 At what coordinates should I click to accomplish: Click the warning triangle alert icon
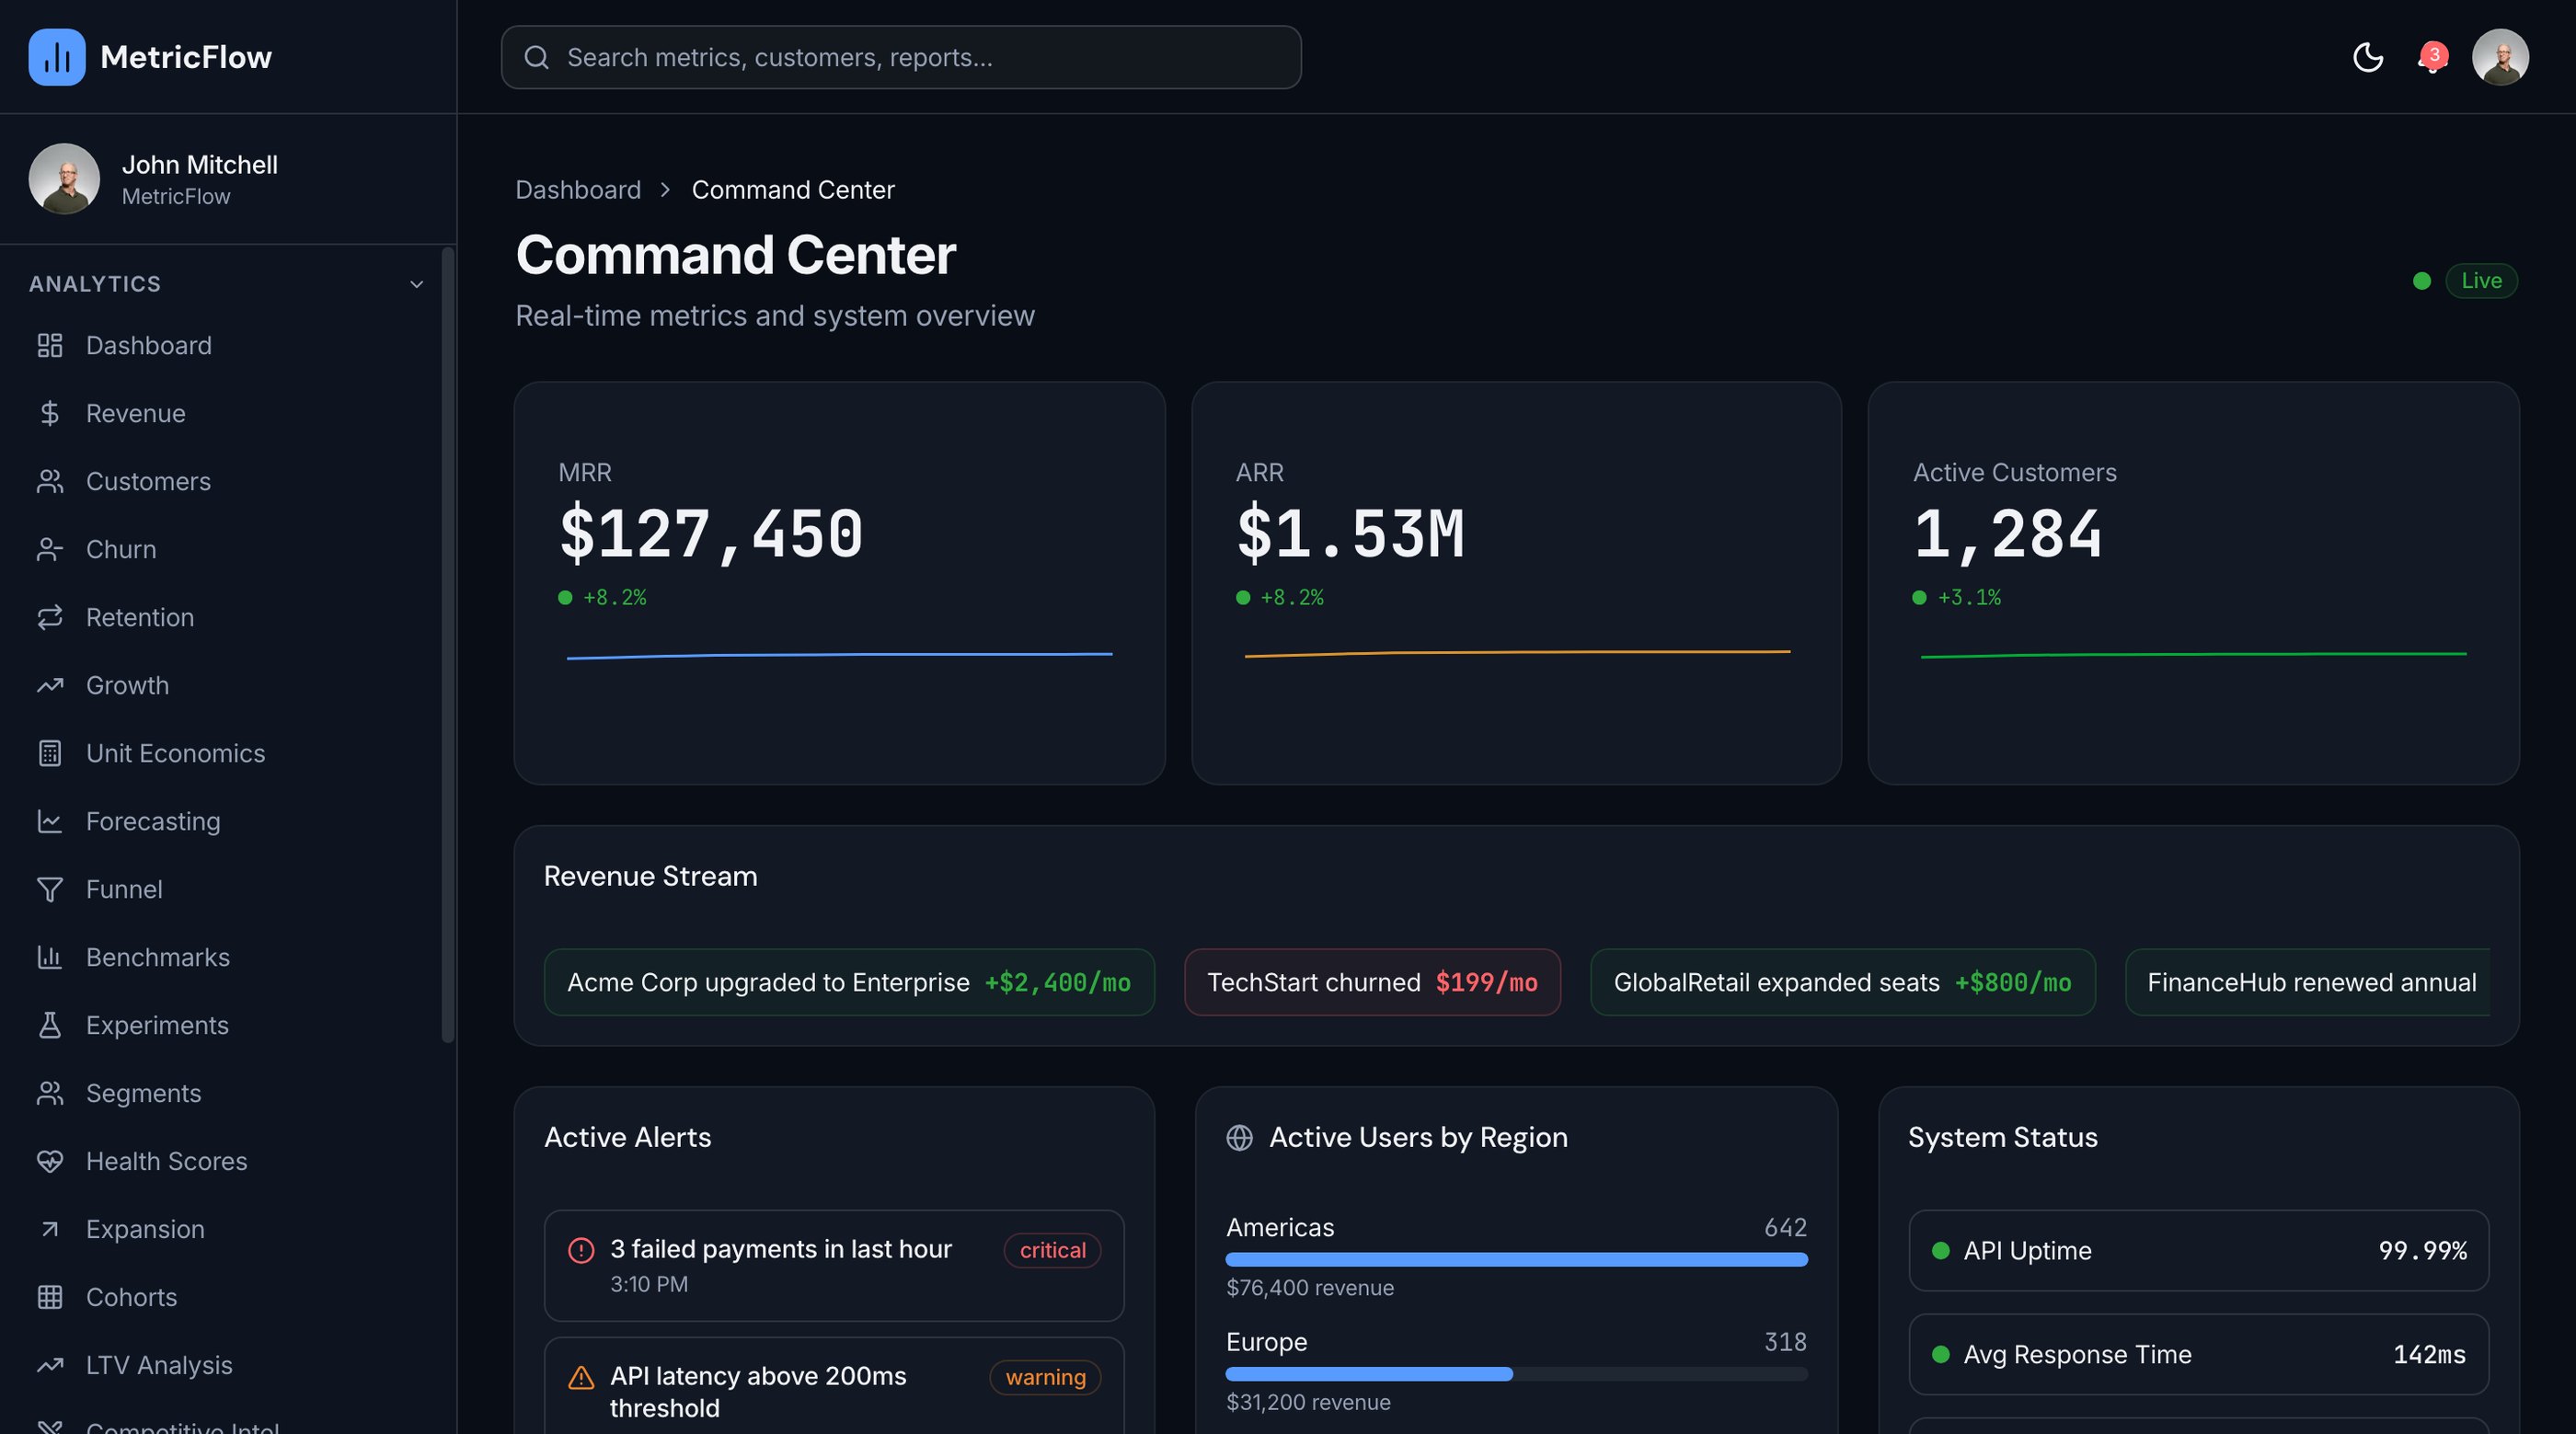pyautogui.click(x=581, y=1378)
